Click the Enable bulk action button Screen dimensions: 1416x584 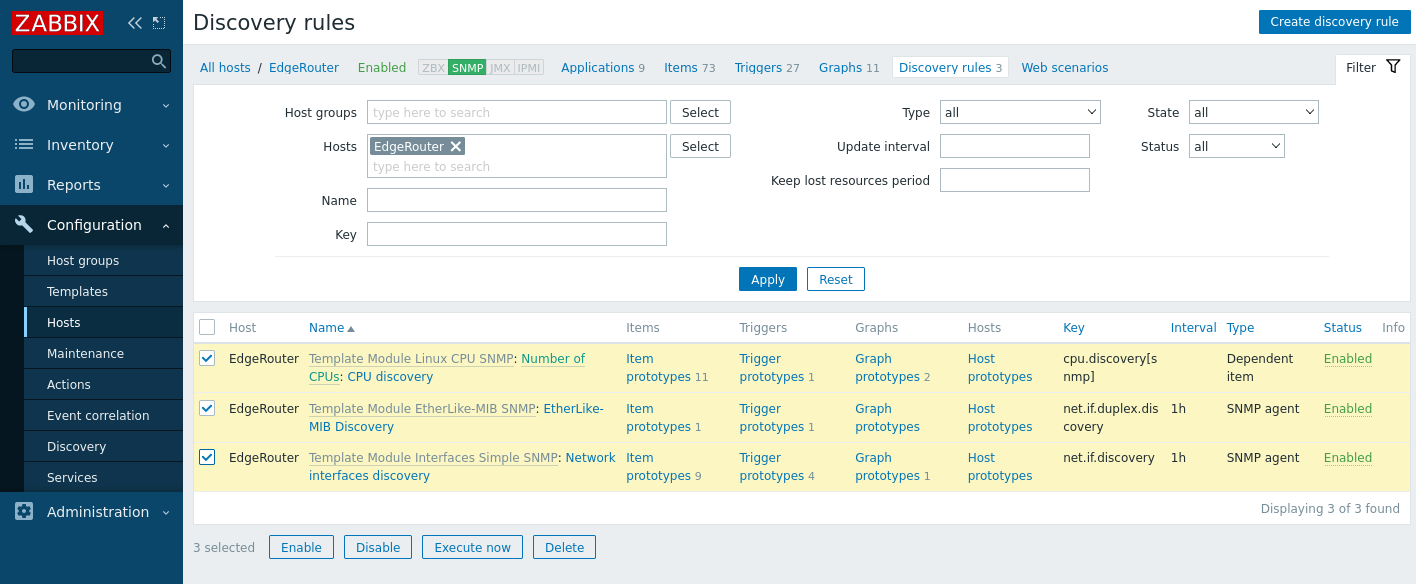pyautogui.click(x=301, y=547)
